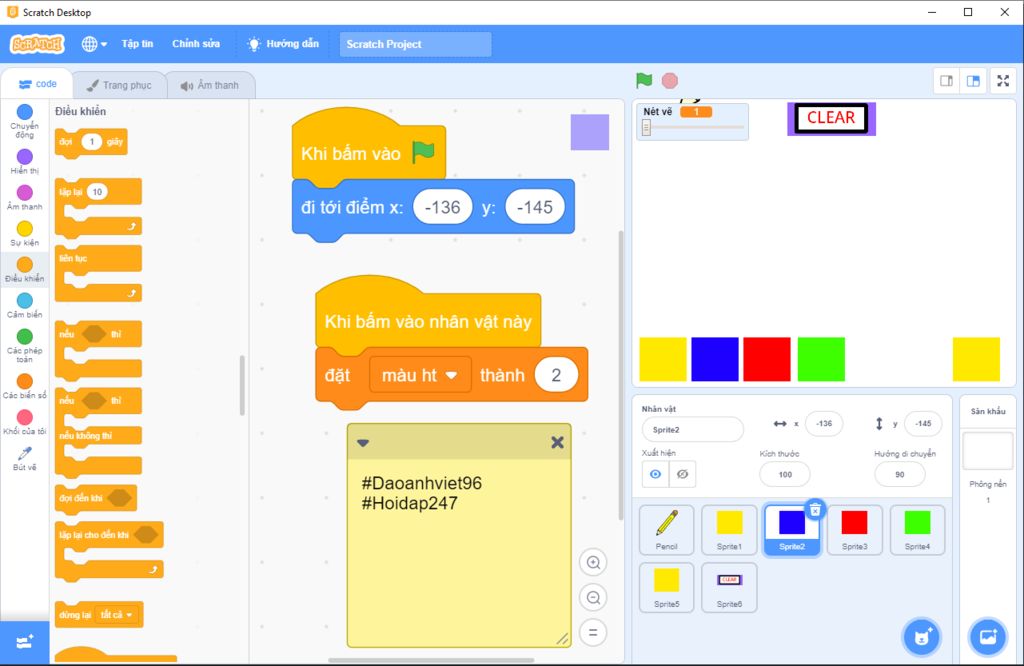
Task: Zoom out the code workspace
Action: 593,597
